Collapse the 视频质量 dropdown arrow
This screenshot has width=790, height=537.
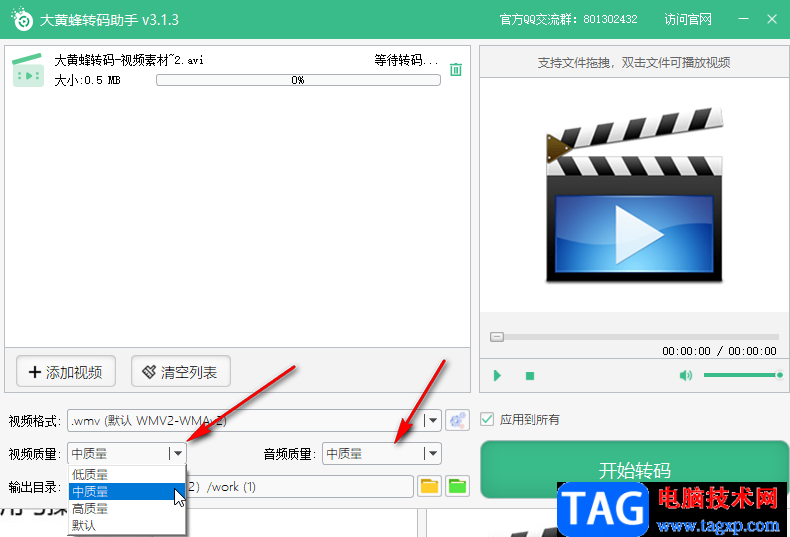[177, 453]
